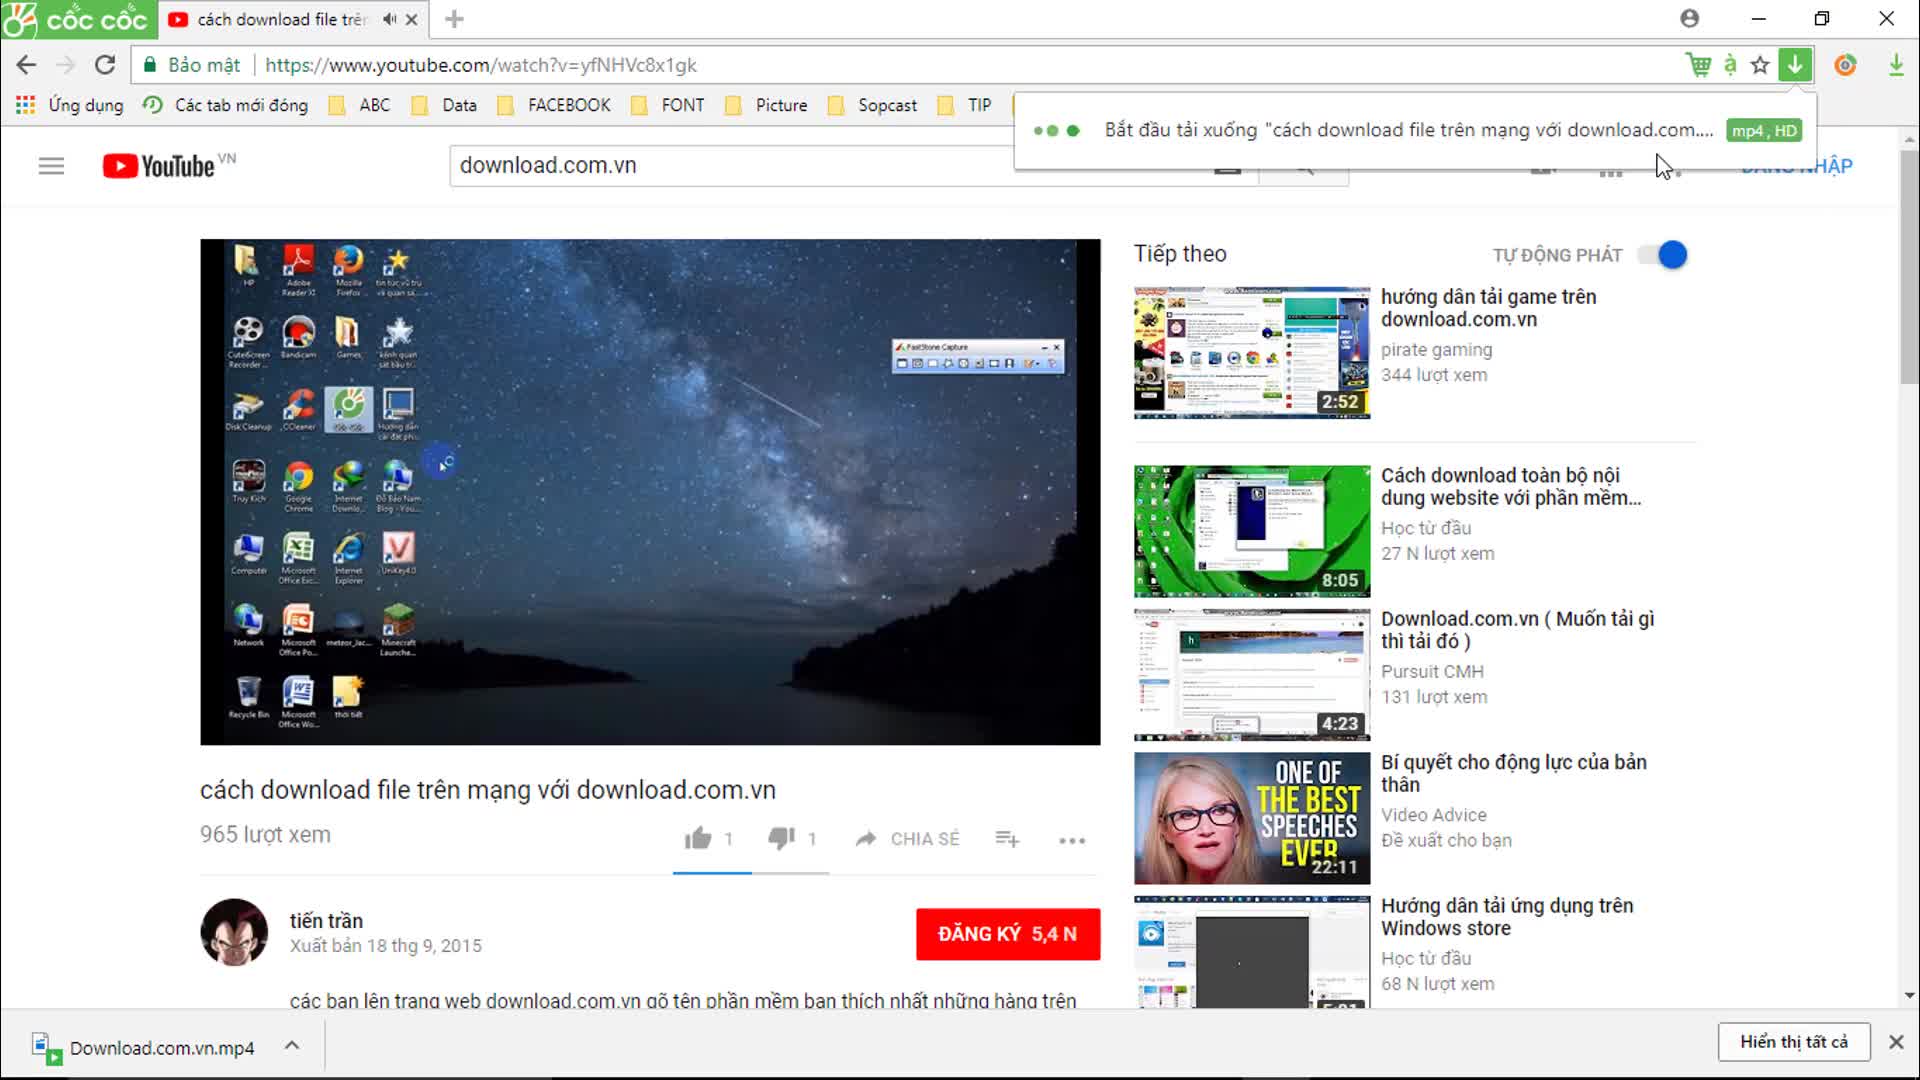
Task: Click the Bảo mật secure site indicator
Action: [192, 65]
